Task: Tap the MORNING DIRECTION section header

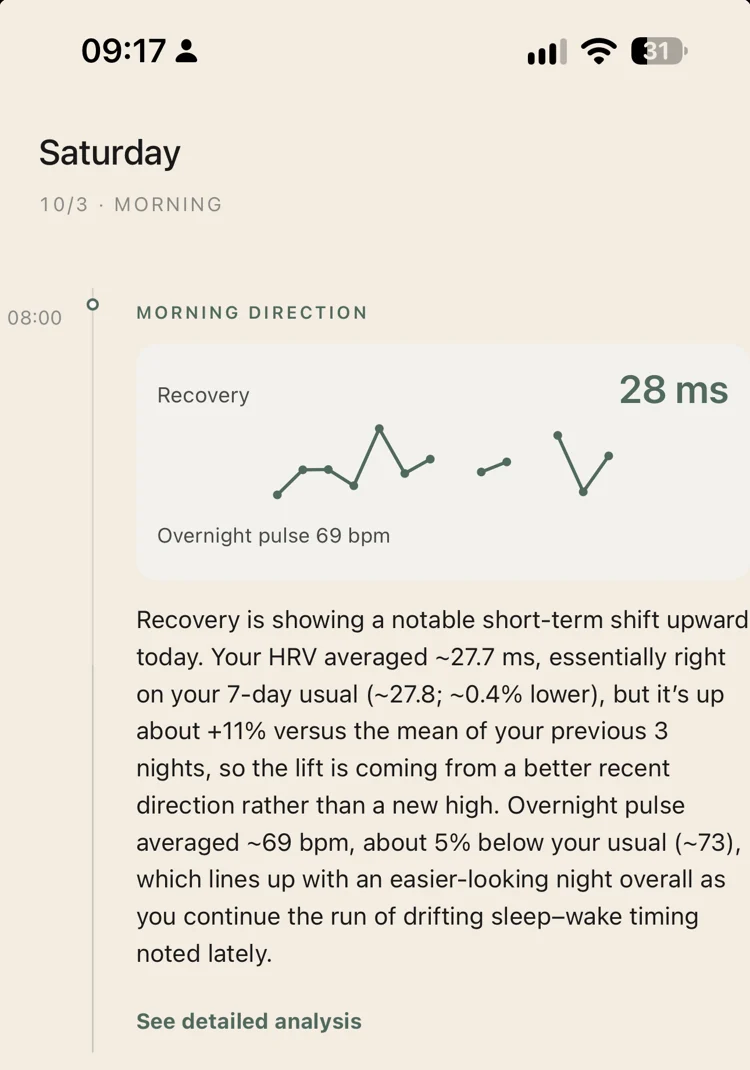Action: pos(252,313)
